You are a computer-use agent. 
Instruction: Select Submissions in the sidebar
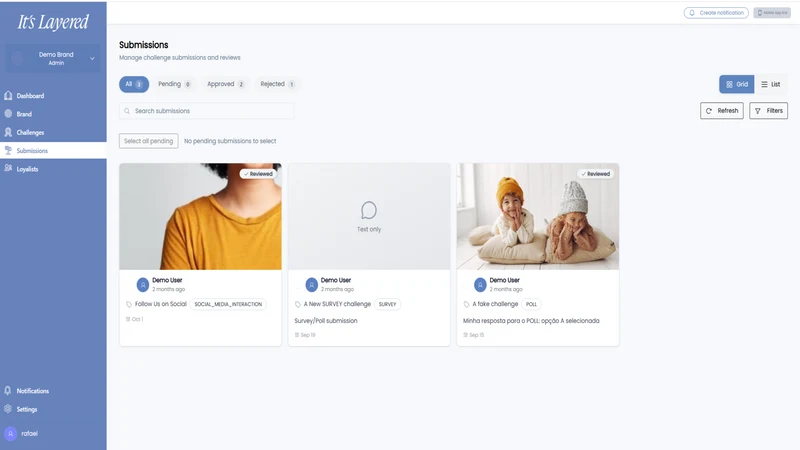[x=53, y=151]
